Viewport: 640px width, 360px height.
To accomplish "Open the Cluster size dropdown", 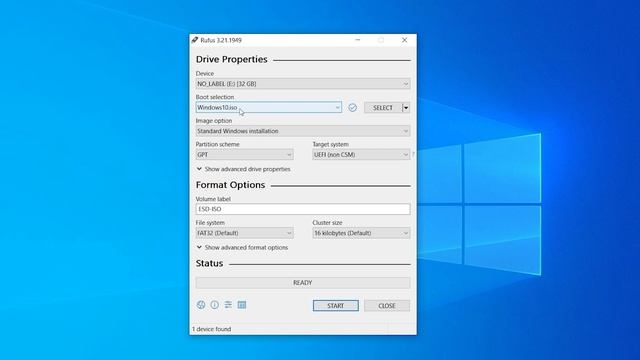I will (x=361, y=233).
